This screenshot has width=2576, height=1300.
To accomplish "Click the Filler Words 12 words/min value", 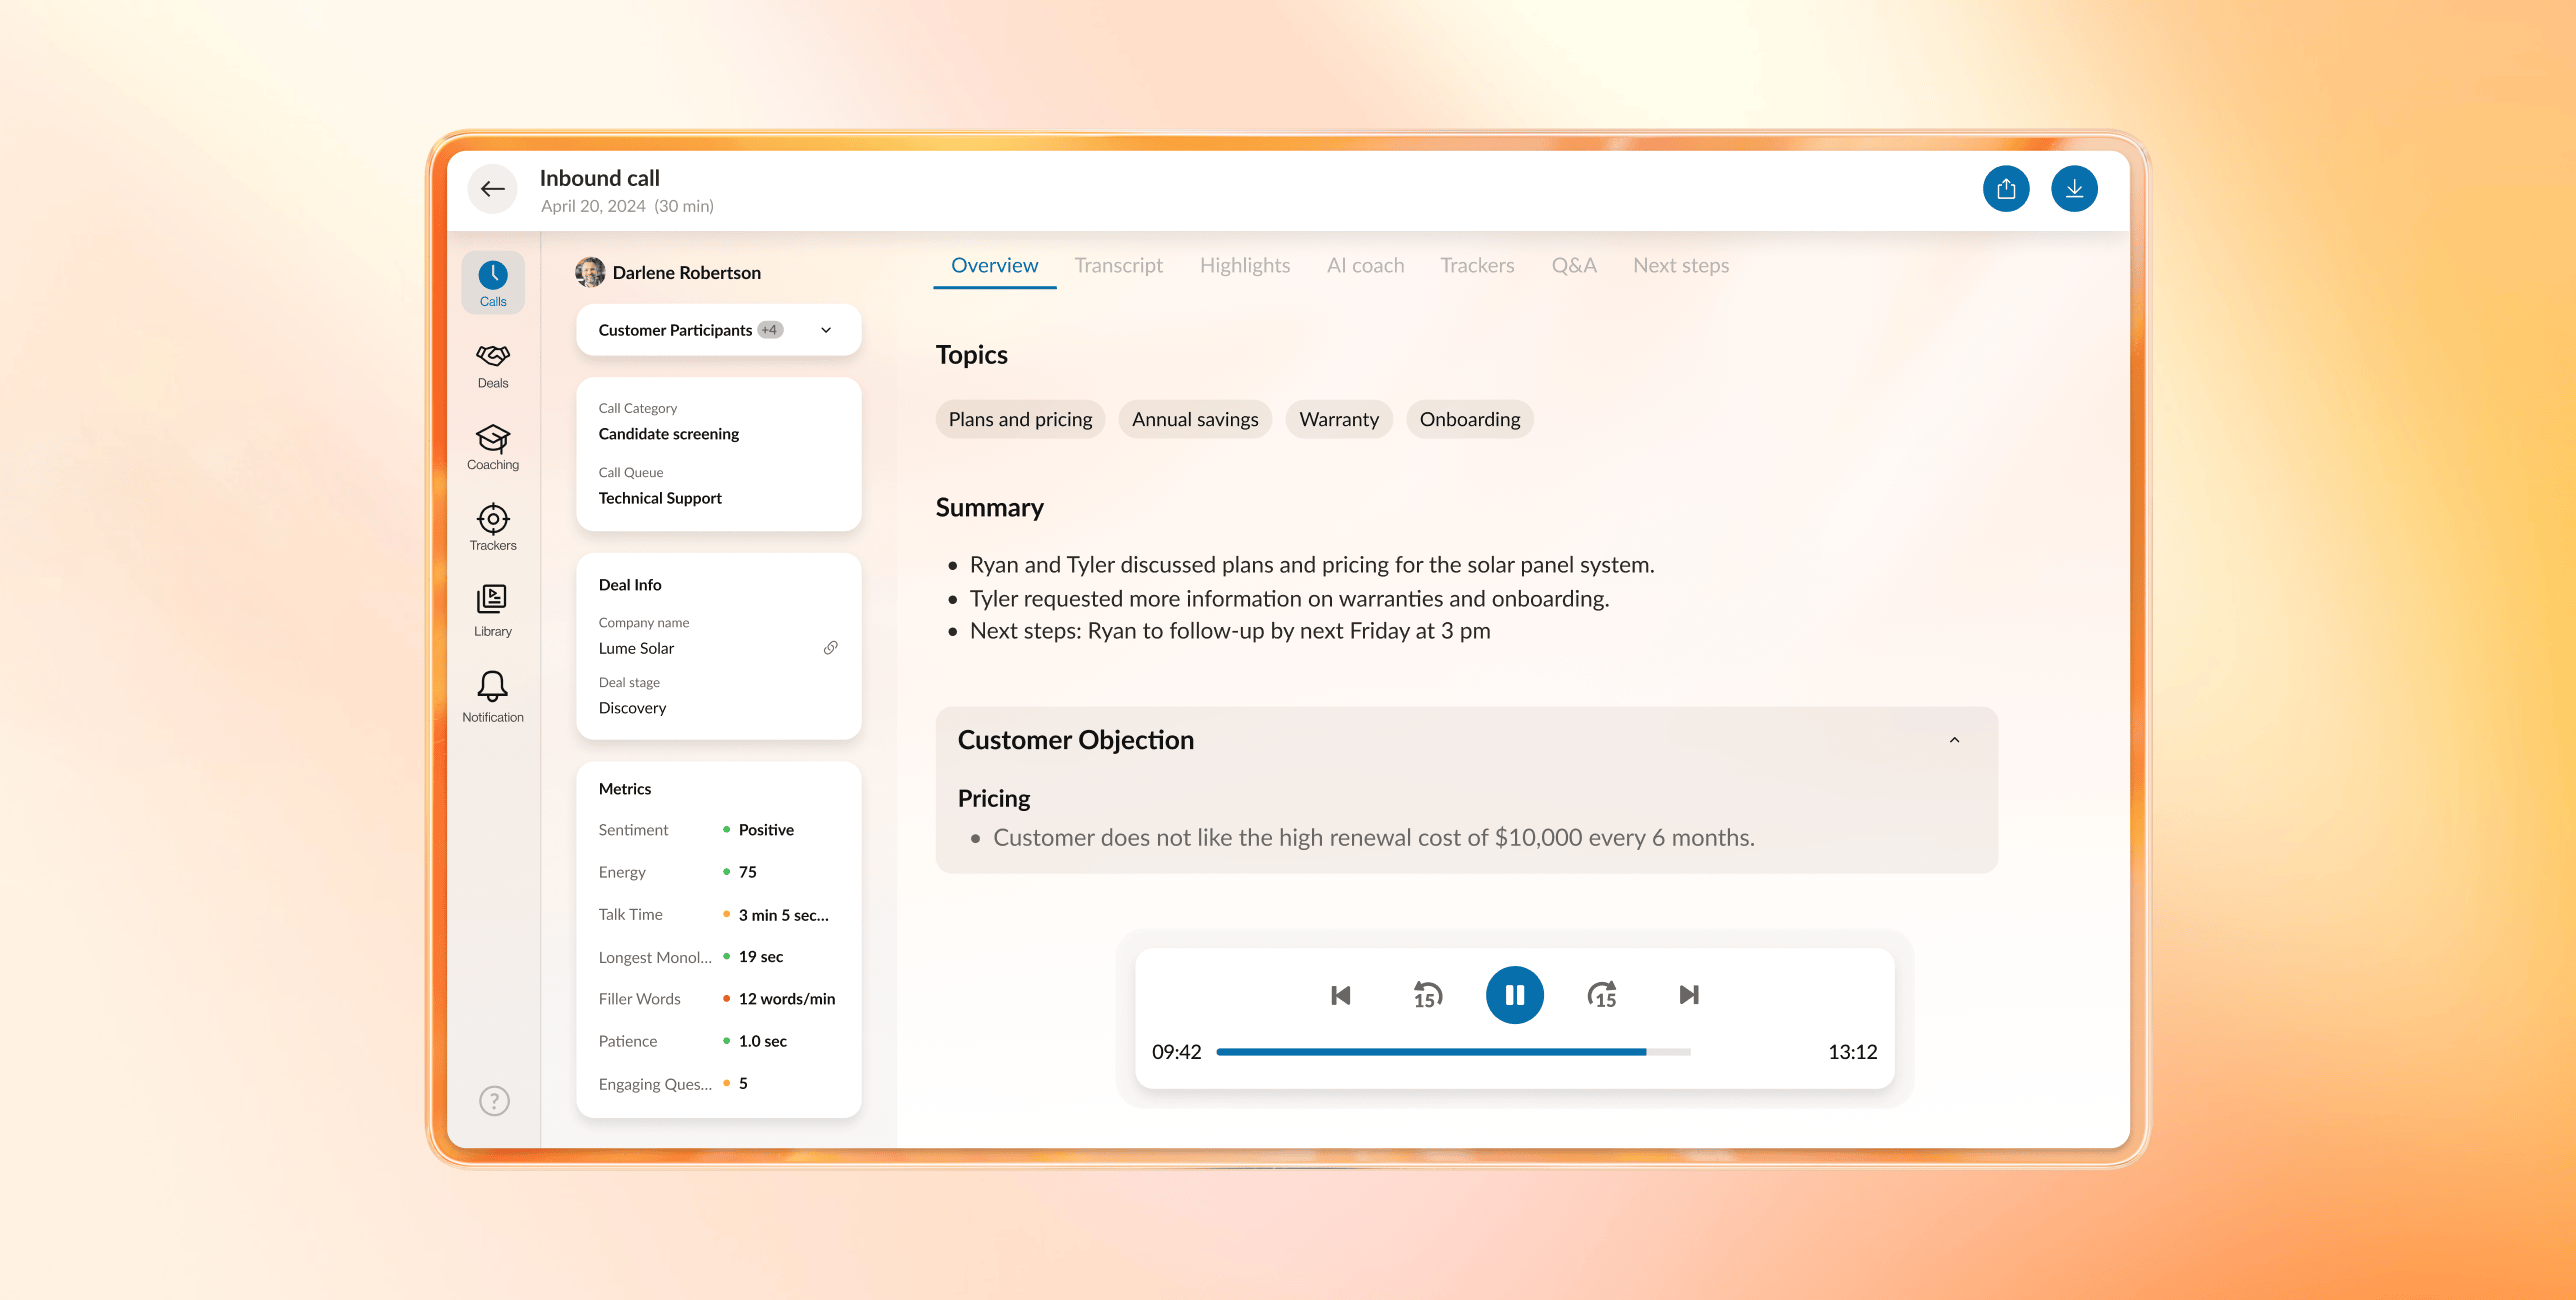I will [787, 999].
